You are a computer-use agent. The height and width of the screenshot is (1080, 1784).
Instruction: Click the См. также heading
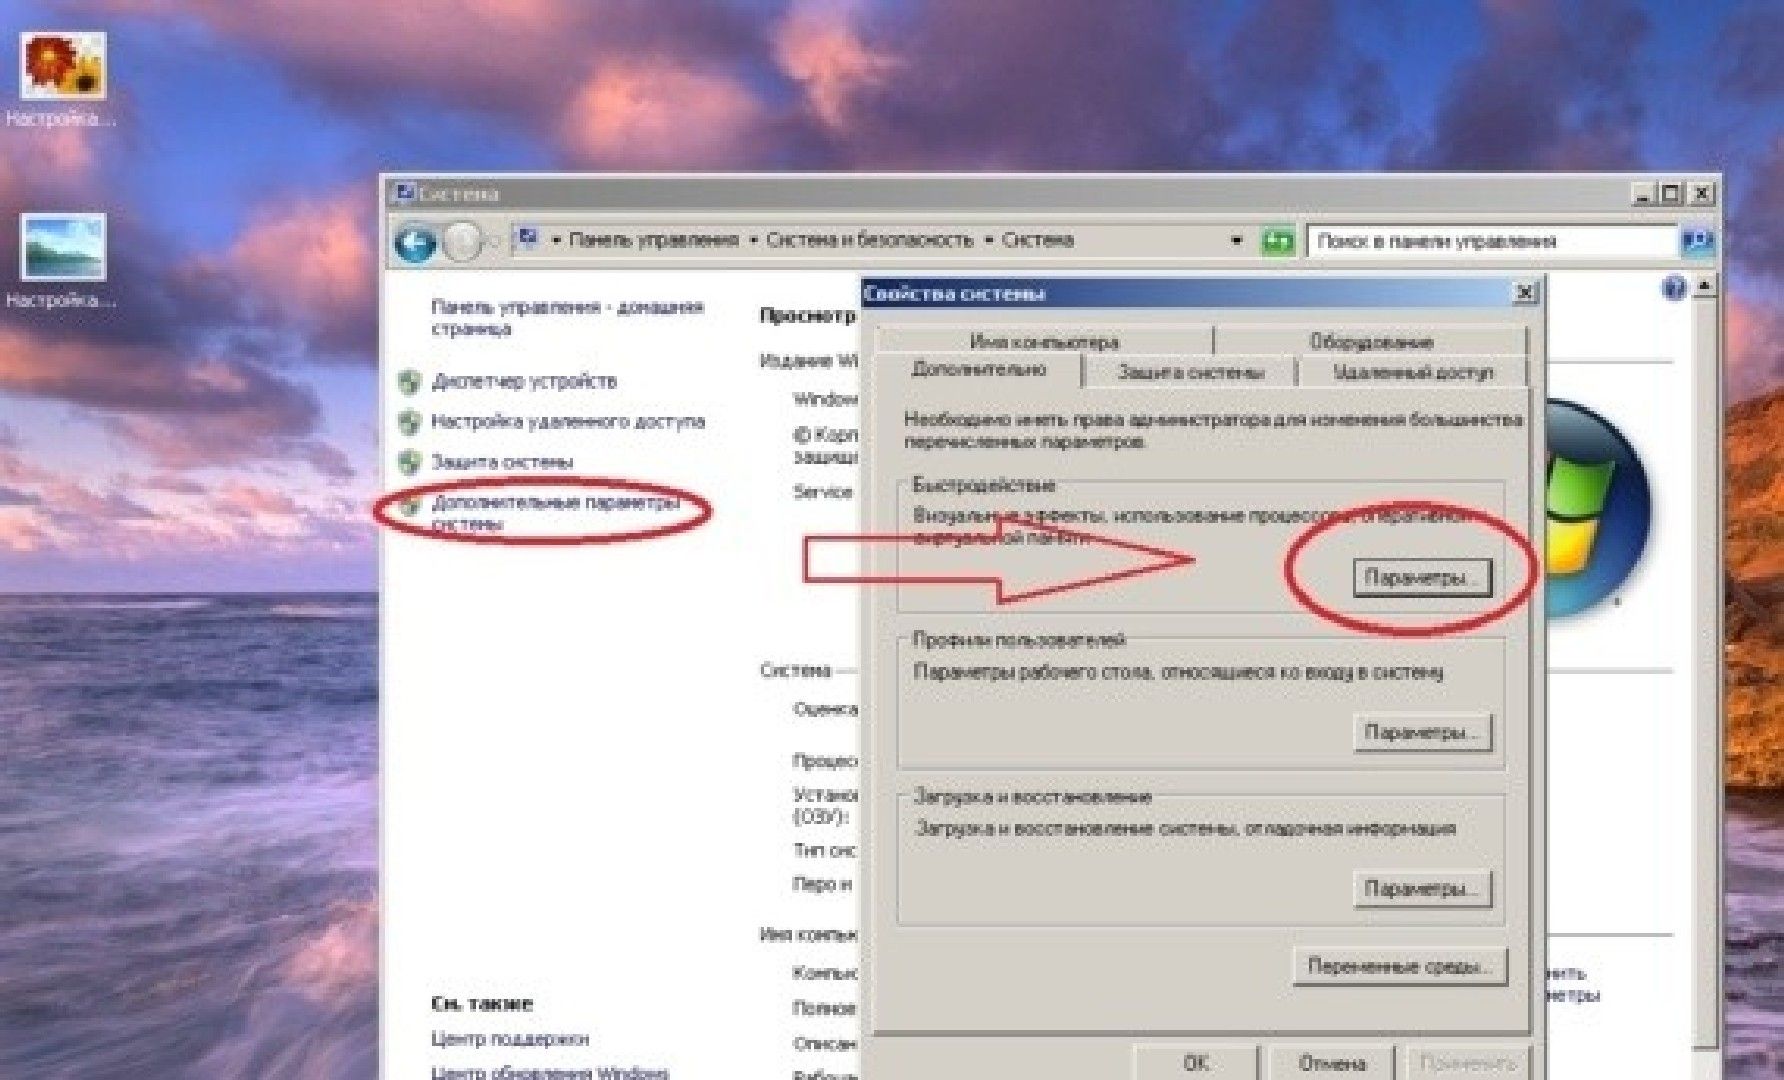click(482, 1003)
